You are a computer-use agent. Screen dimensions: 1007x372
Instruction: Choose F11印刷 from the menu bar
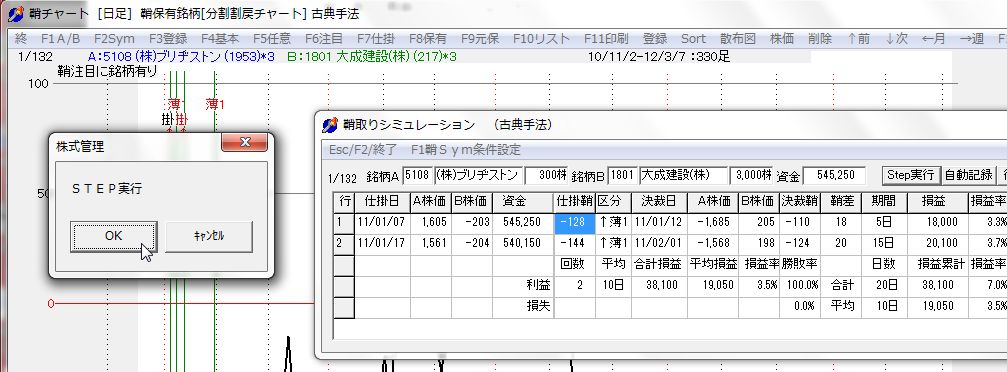606,39
